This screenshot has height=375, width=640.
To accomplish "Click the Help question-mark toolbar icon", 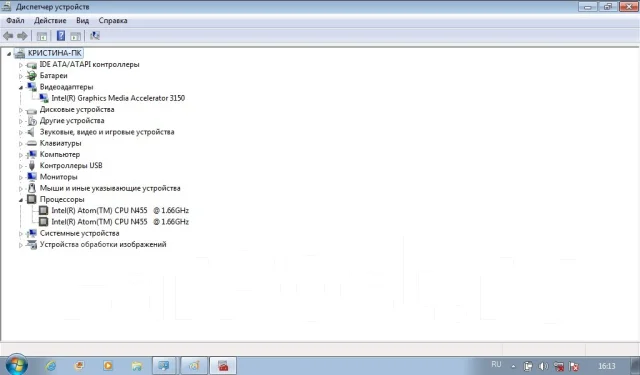I will click(60, 36).
